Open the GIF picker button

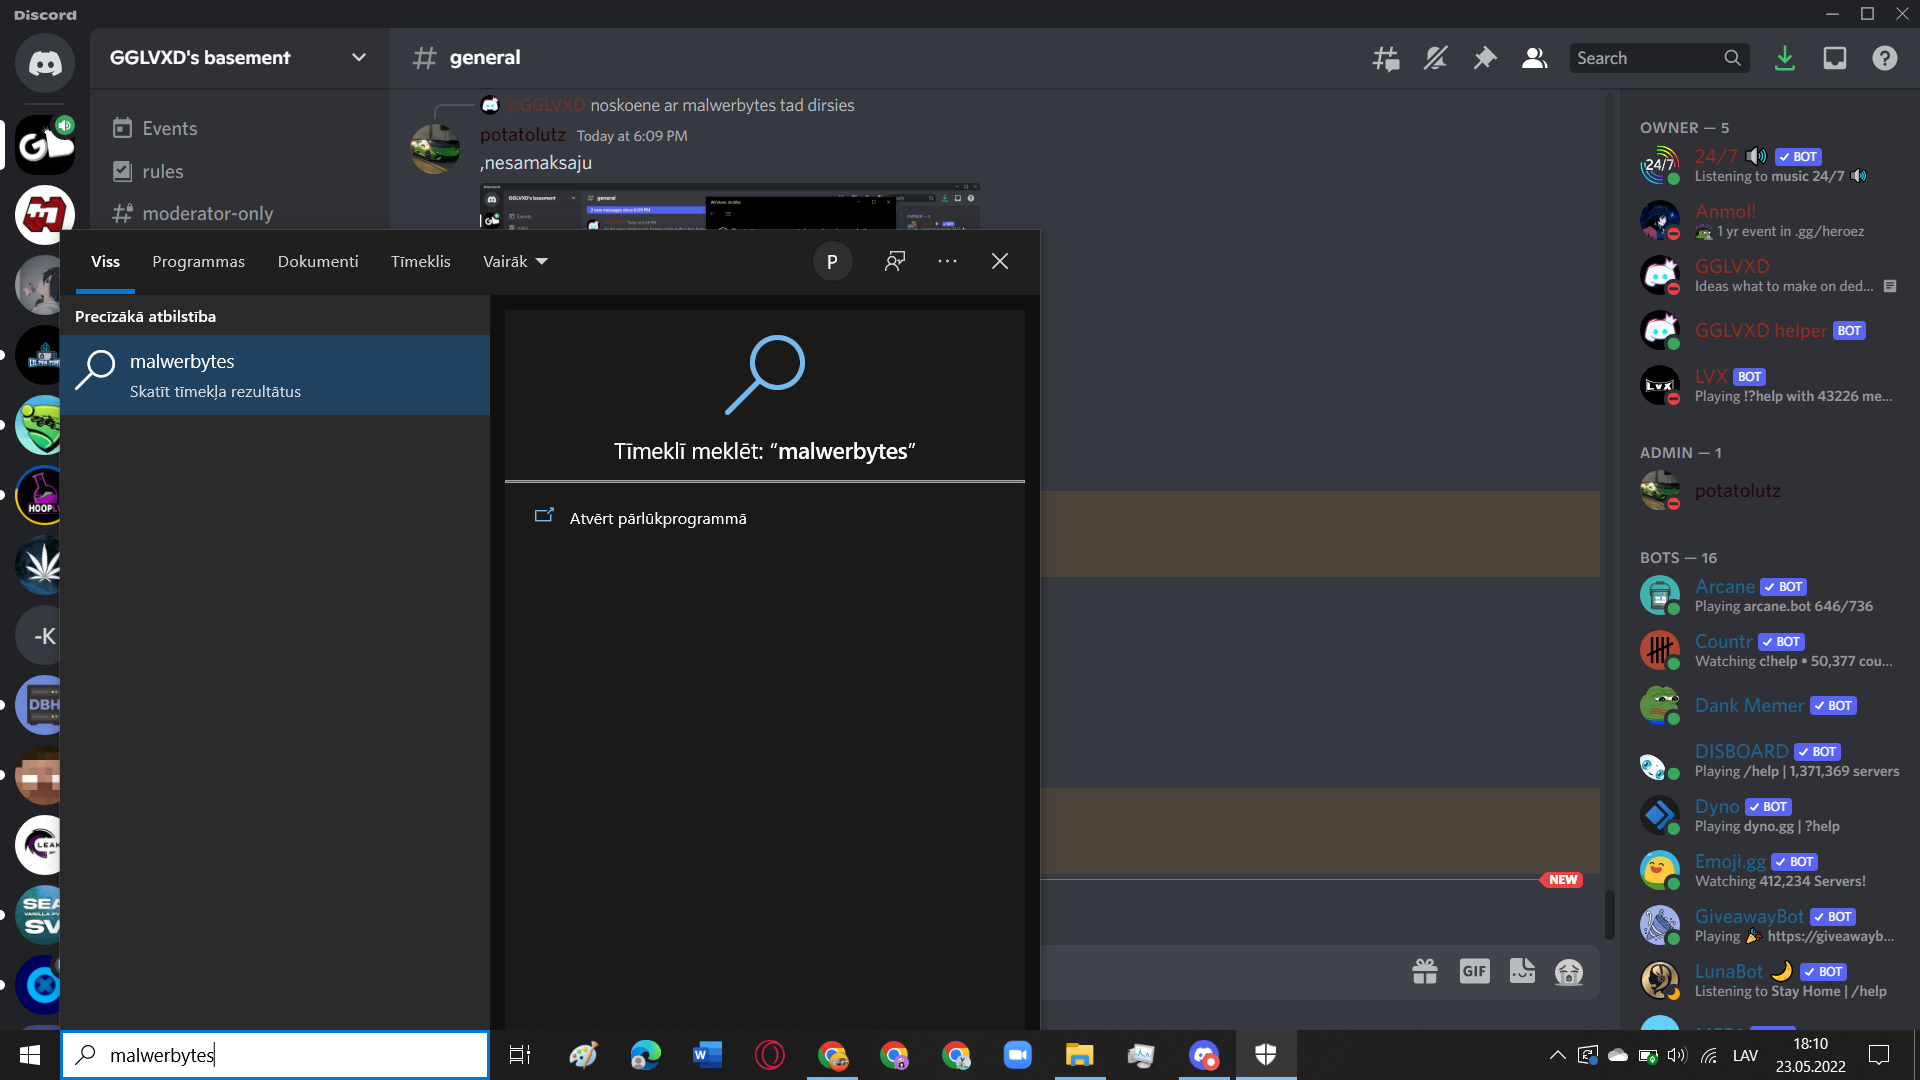(1474, 971)
